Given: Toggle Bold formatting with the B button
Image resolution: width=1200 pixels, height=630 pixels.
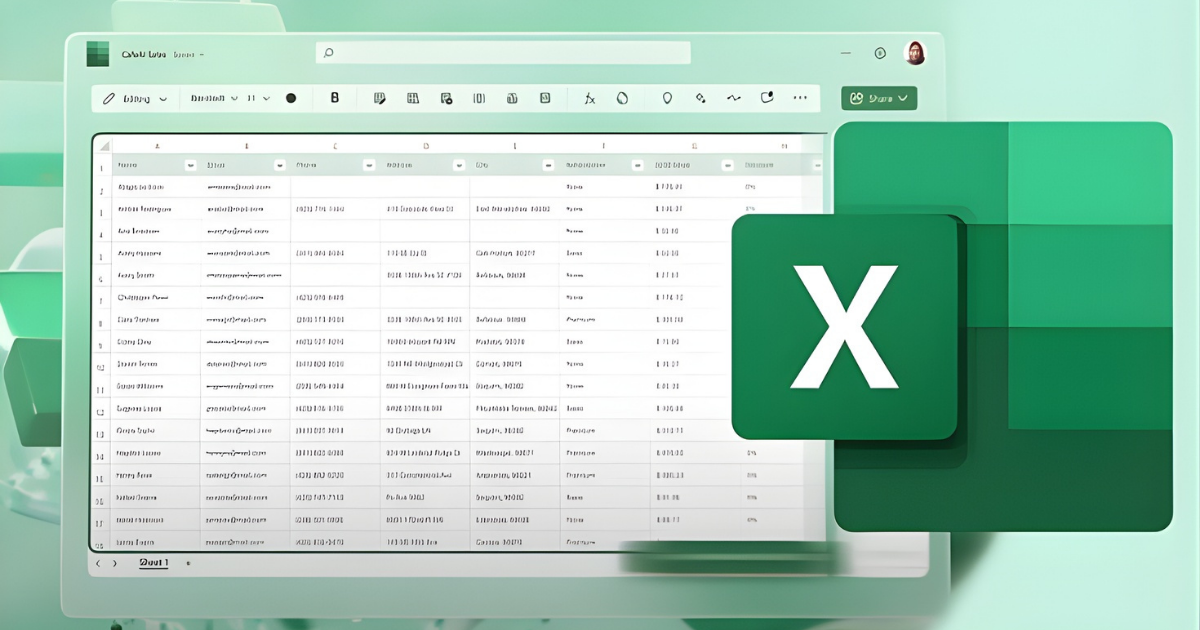Looking at the screenshot, I should click(x=335, y=98).
